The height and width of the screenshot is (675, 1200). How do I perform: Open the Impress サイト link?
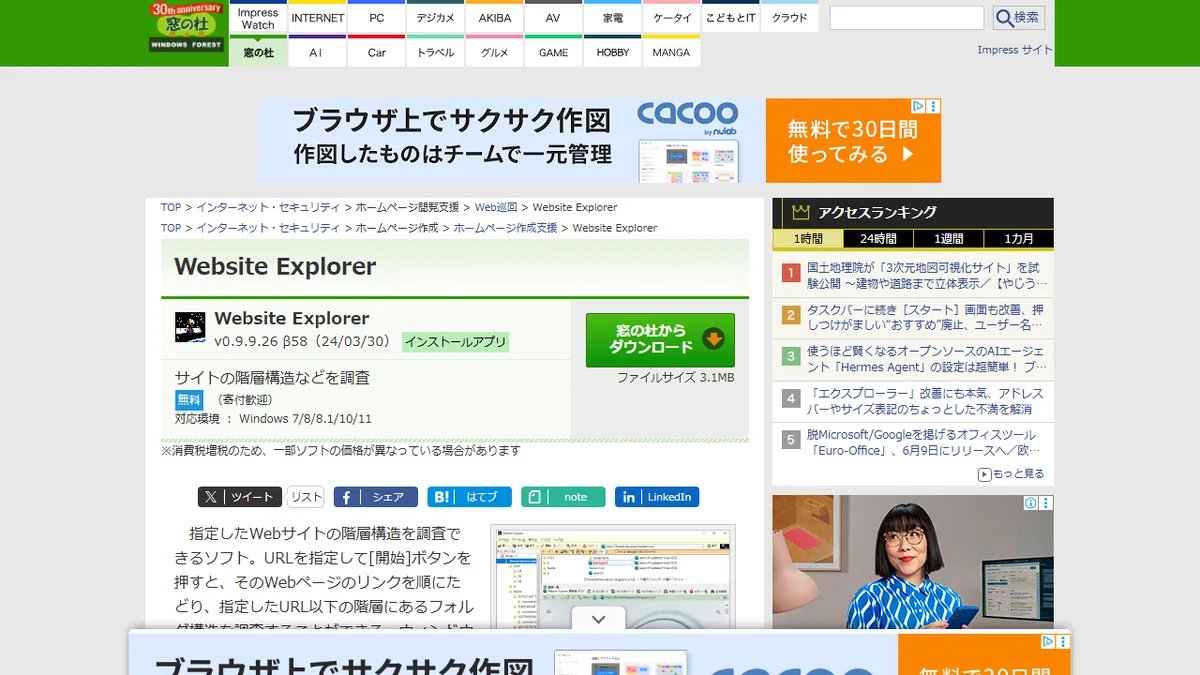pyautogui.click(x=1015, y=50)
